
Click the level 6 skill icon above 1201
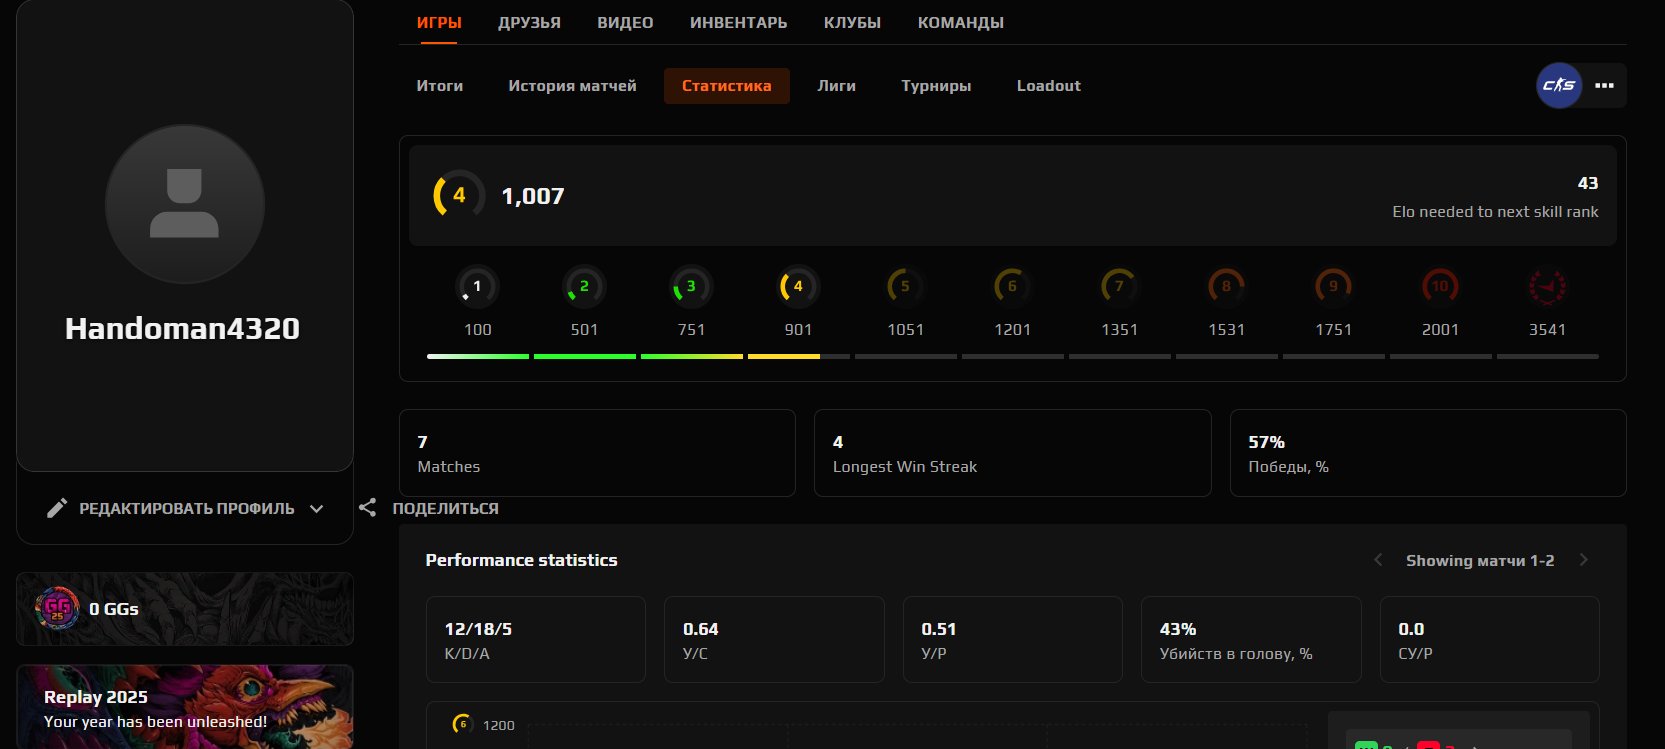tap(1012, 287)
